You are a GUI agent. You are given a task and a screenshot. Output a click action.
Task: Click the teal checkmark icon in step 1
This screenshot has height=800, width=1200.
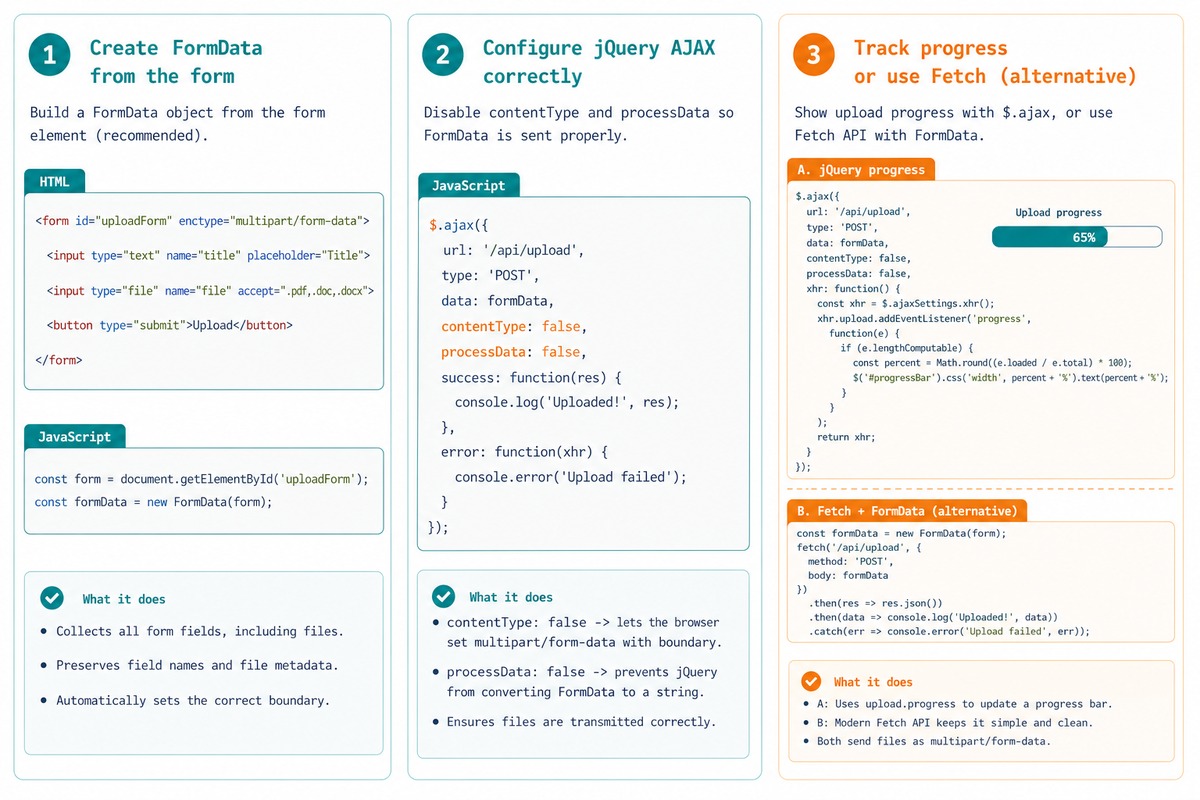pos(52,598)
